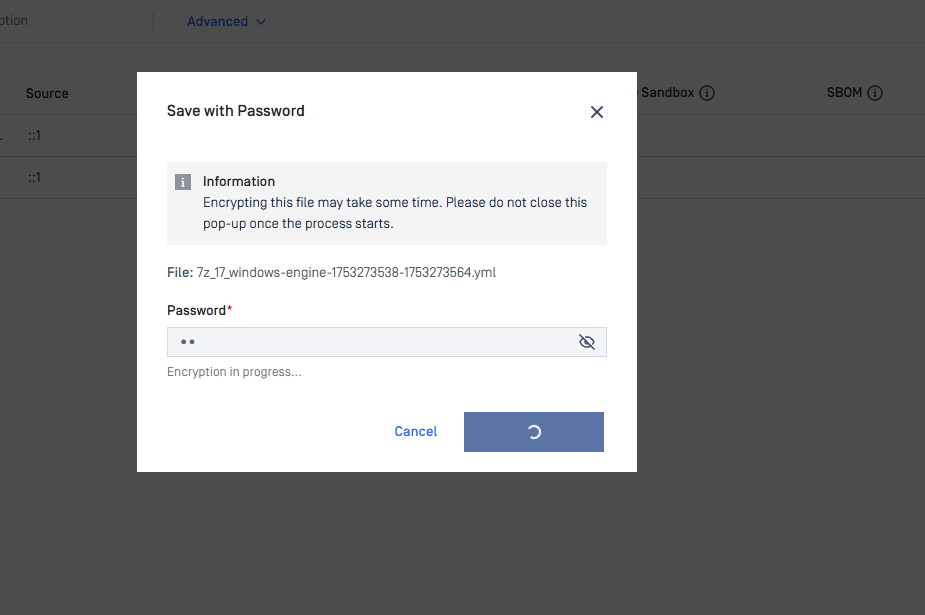Select the second ::1 source row
925x615 pixels.
click(x=34, y=177)
